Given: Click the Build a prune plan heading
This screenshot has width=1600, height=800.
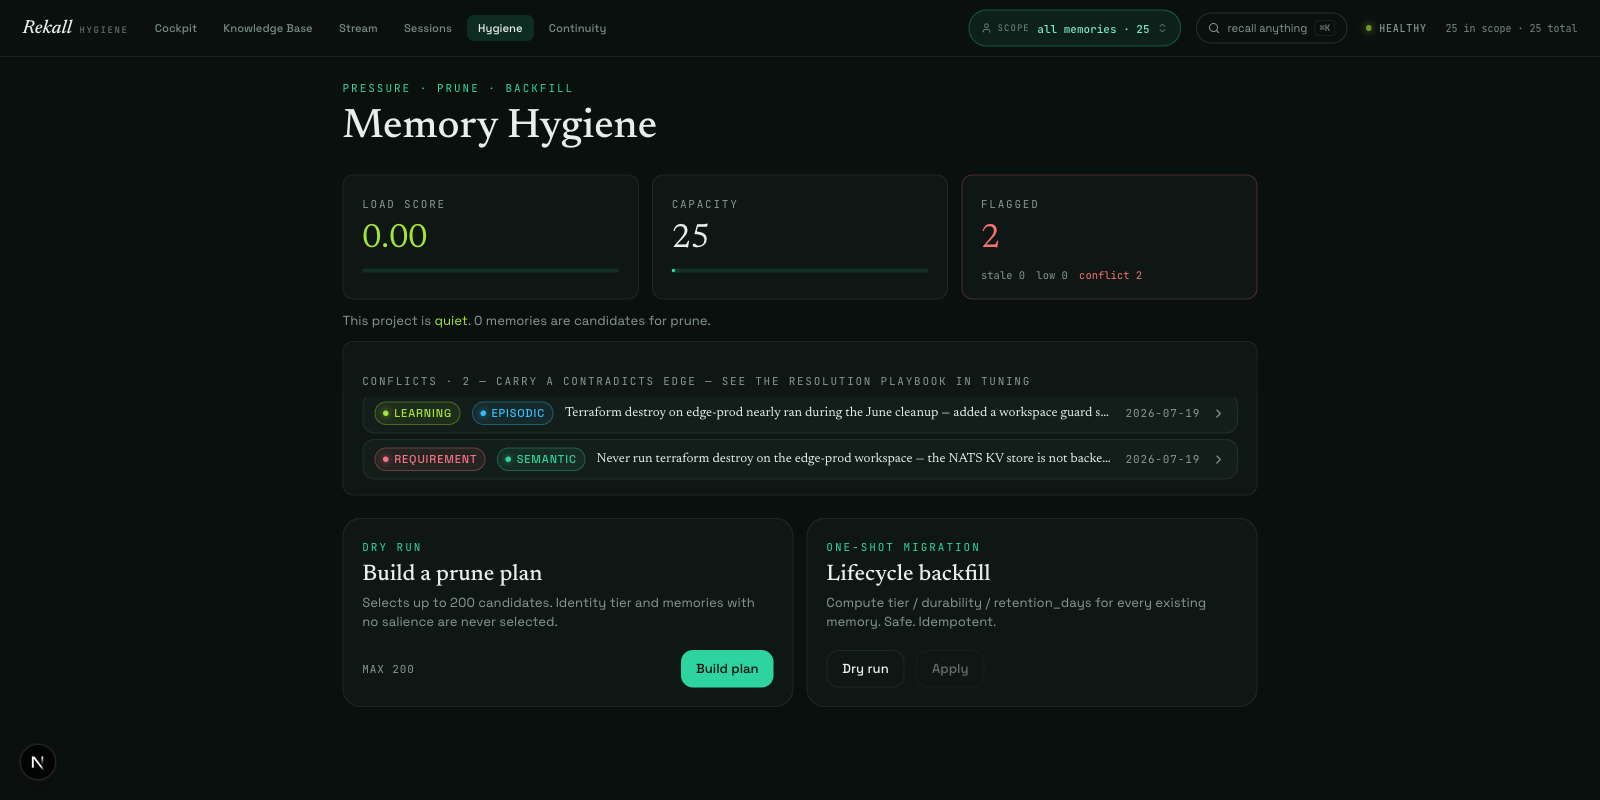Looking at the screenshot, I should click(452, 573).
